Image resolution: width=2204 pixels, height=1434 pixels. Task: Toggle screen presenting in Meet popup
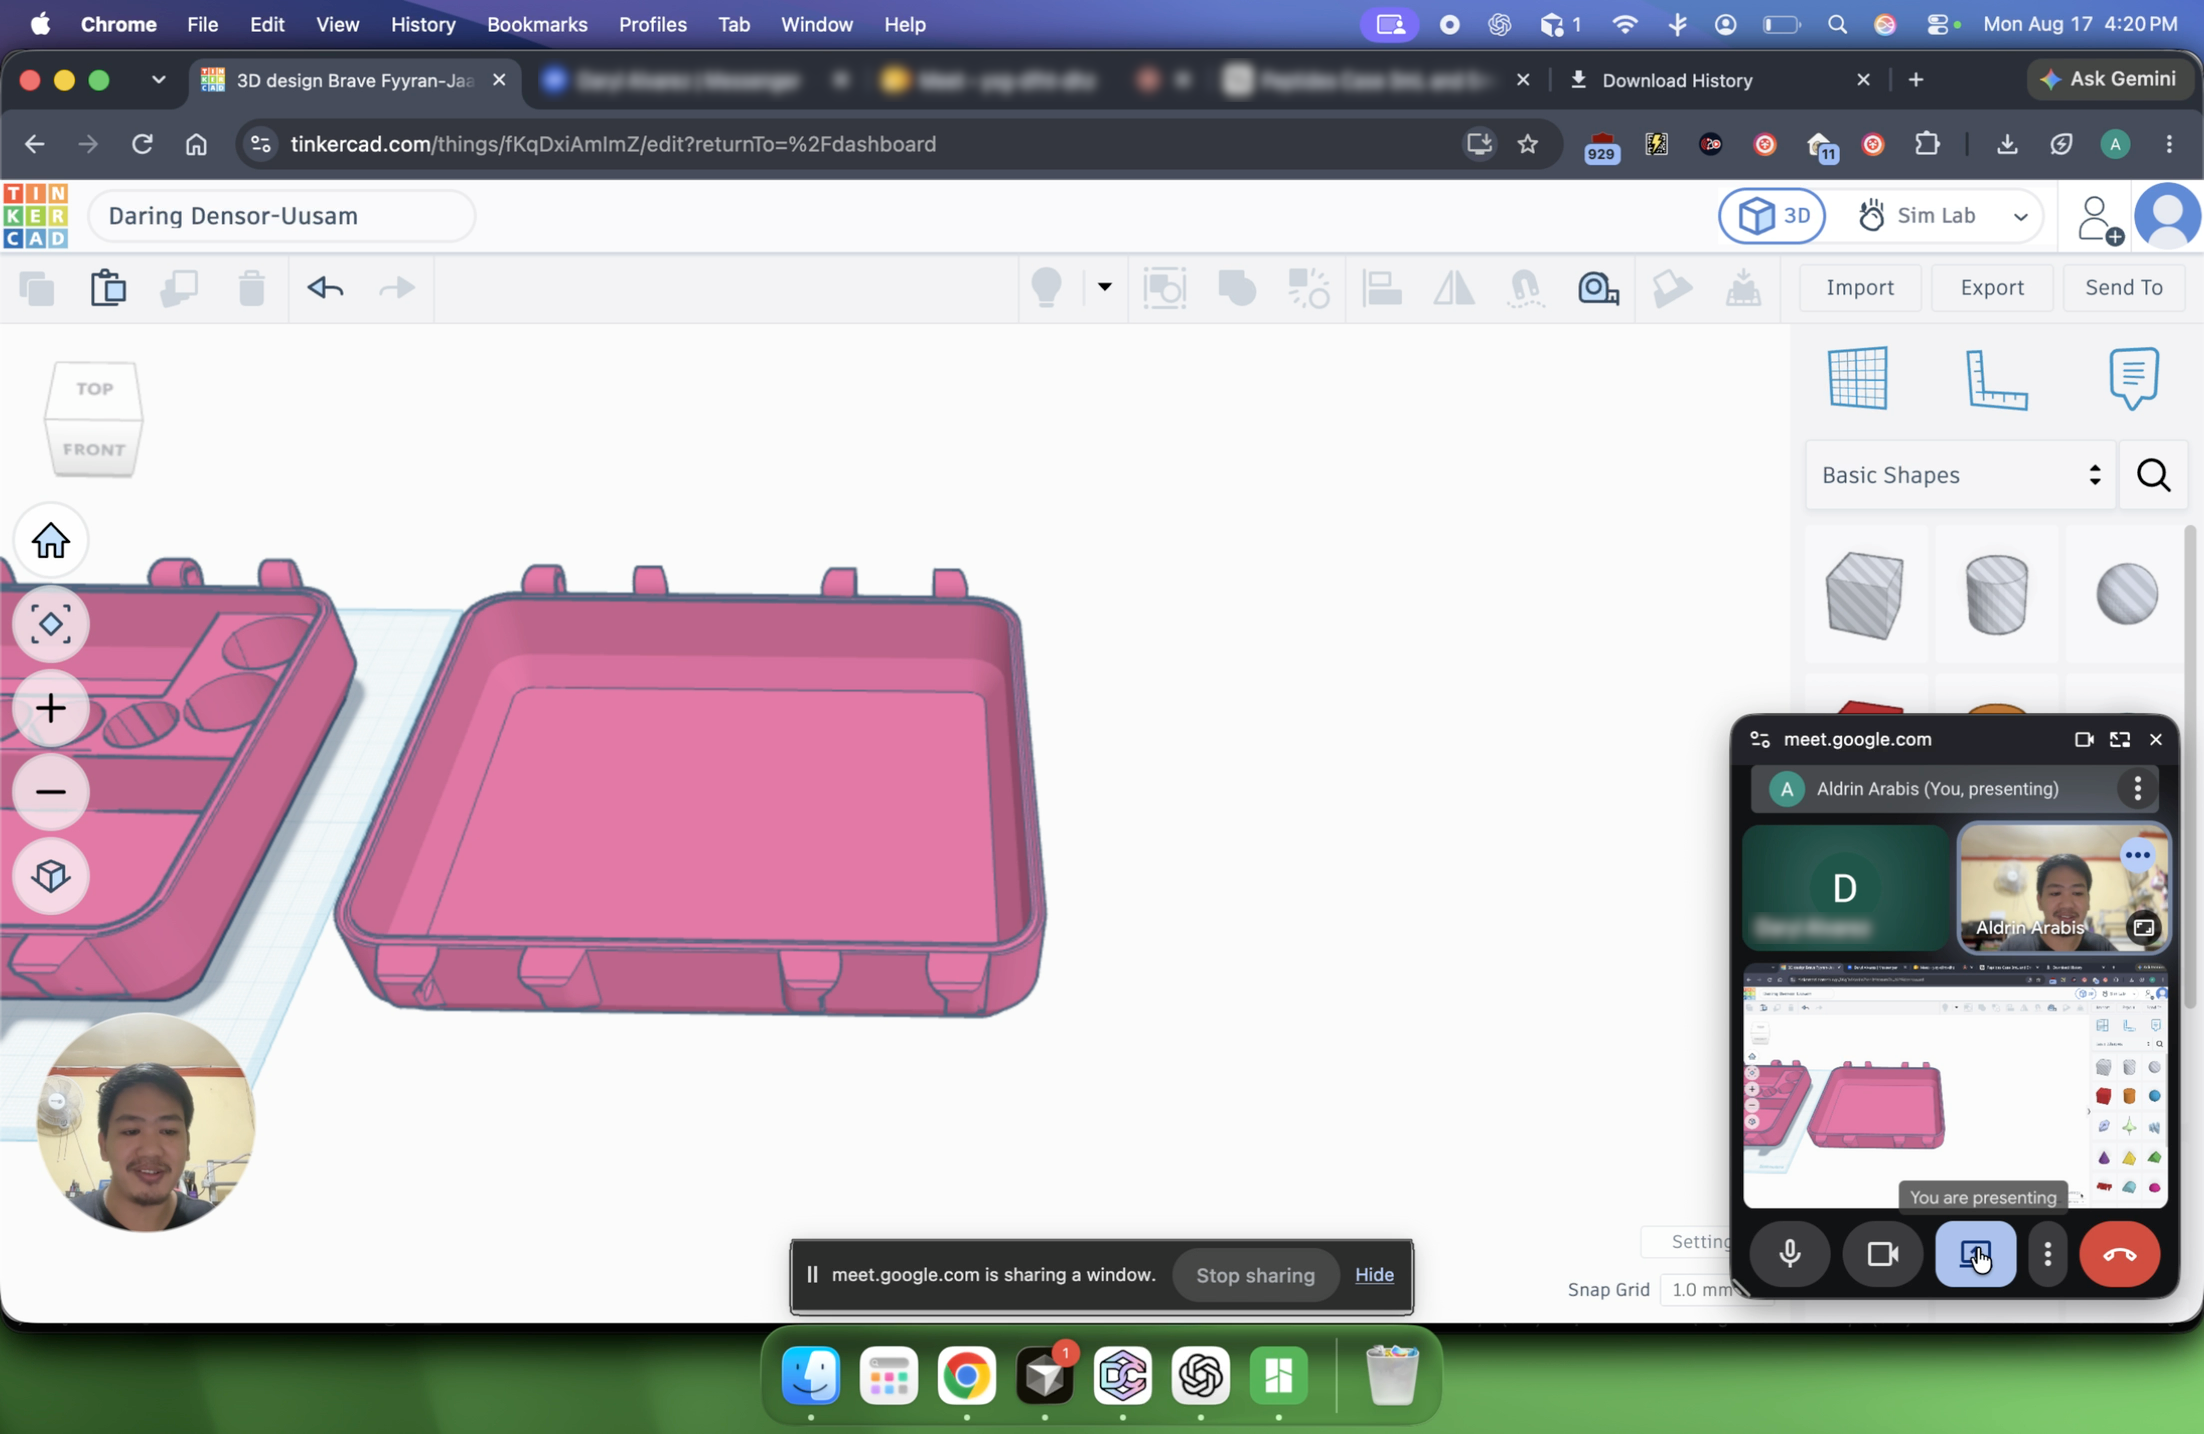1975,1254
